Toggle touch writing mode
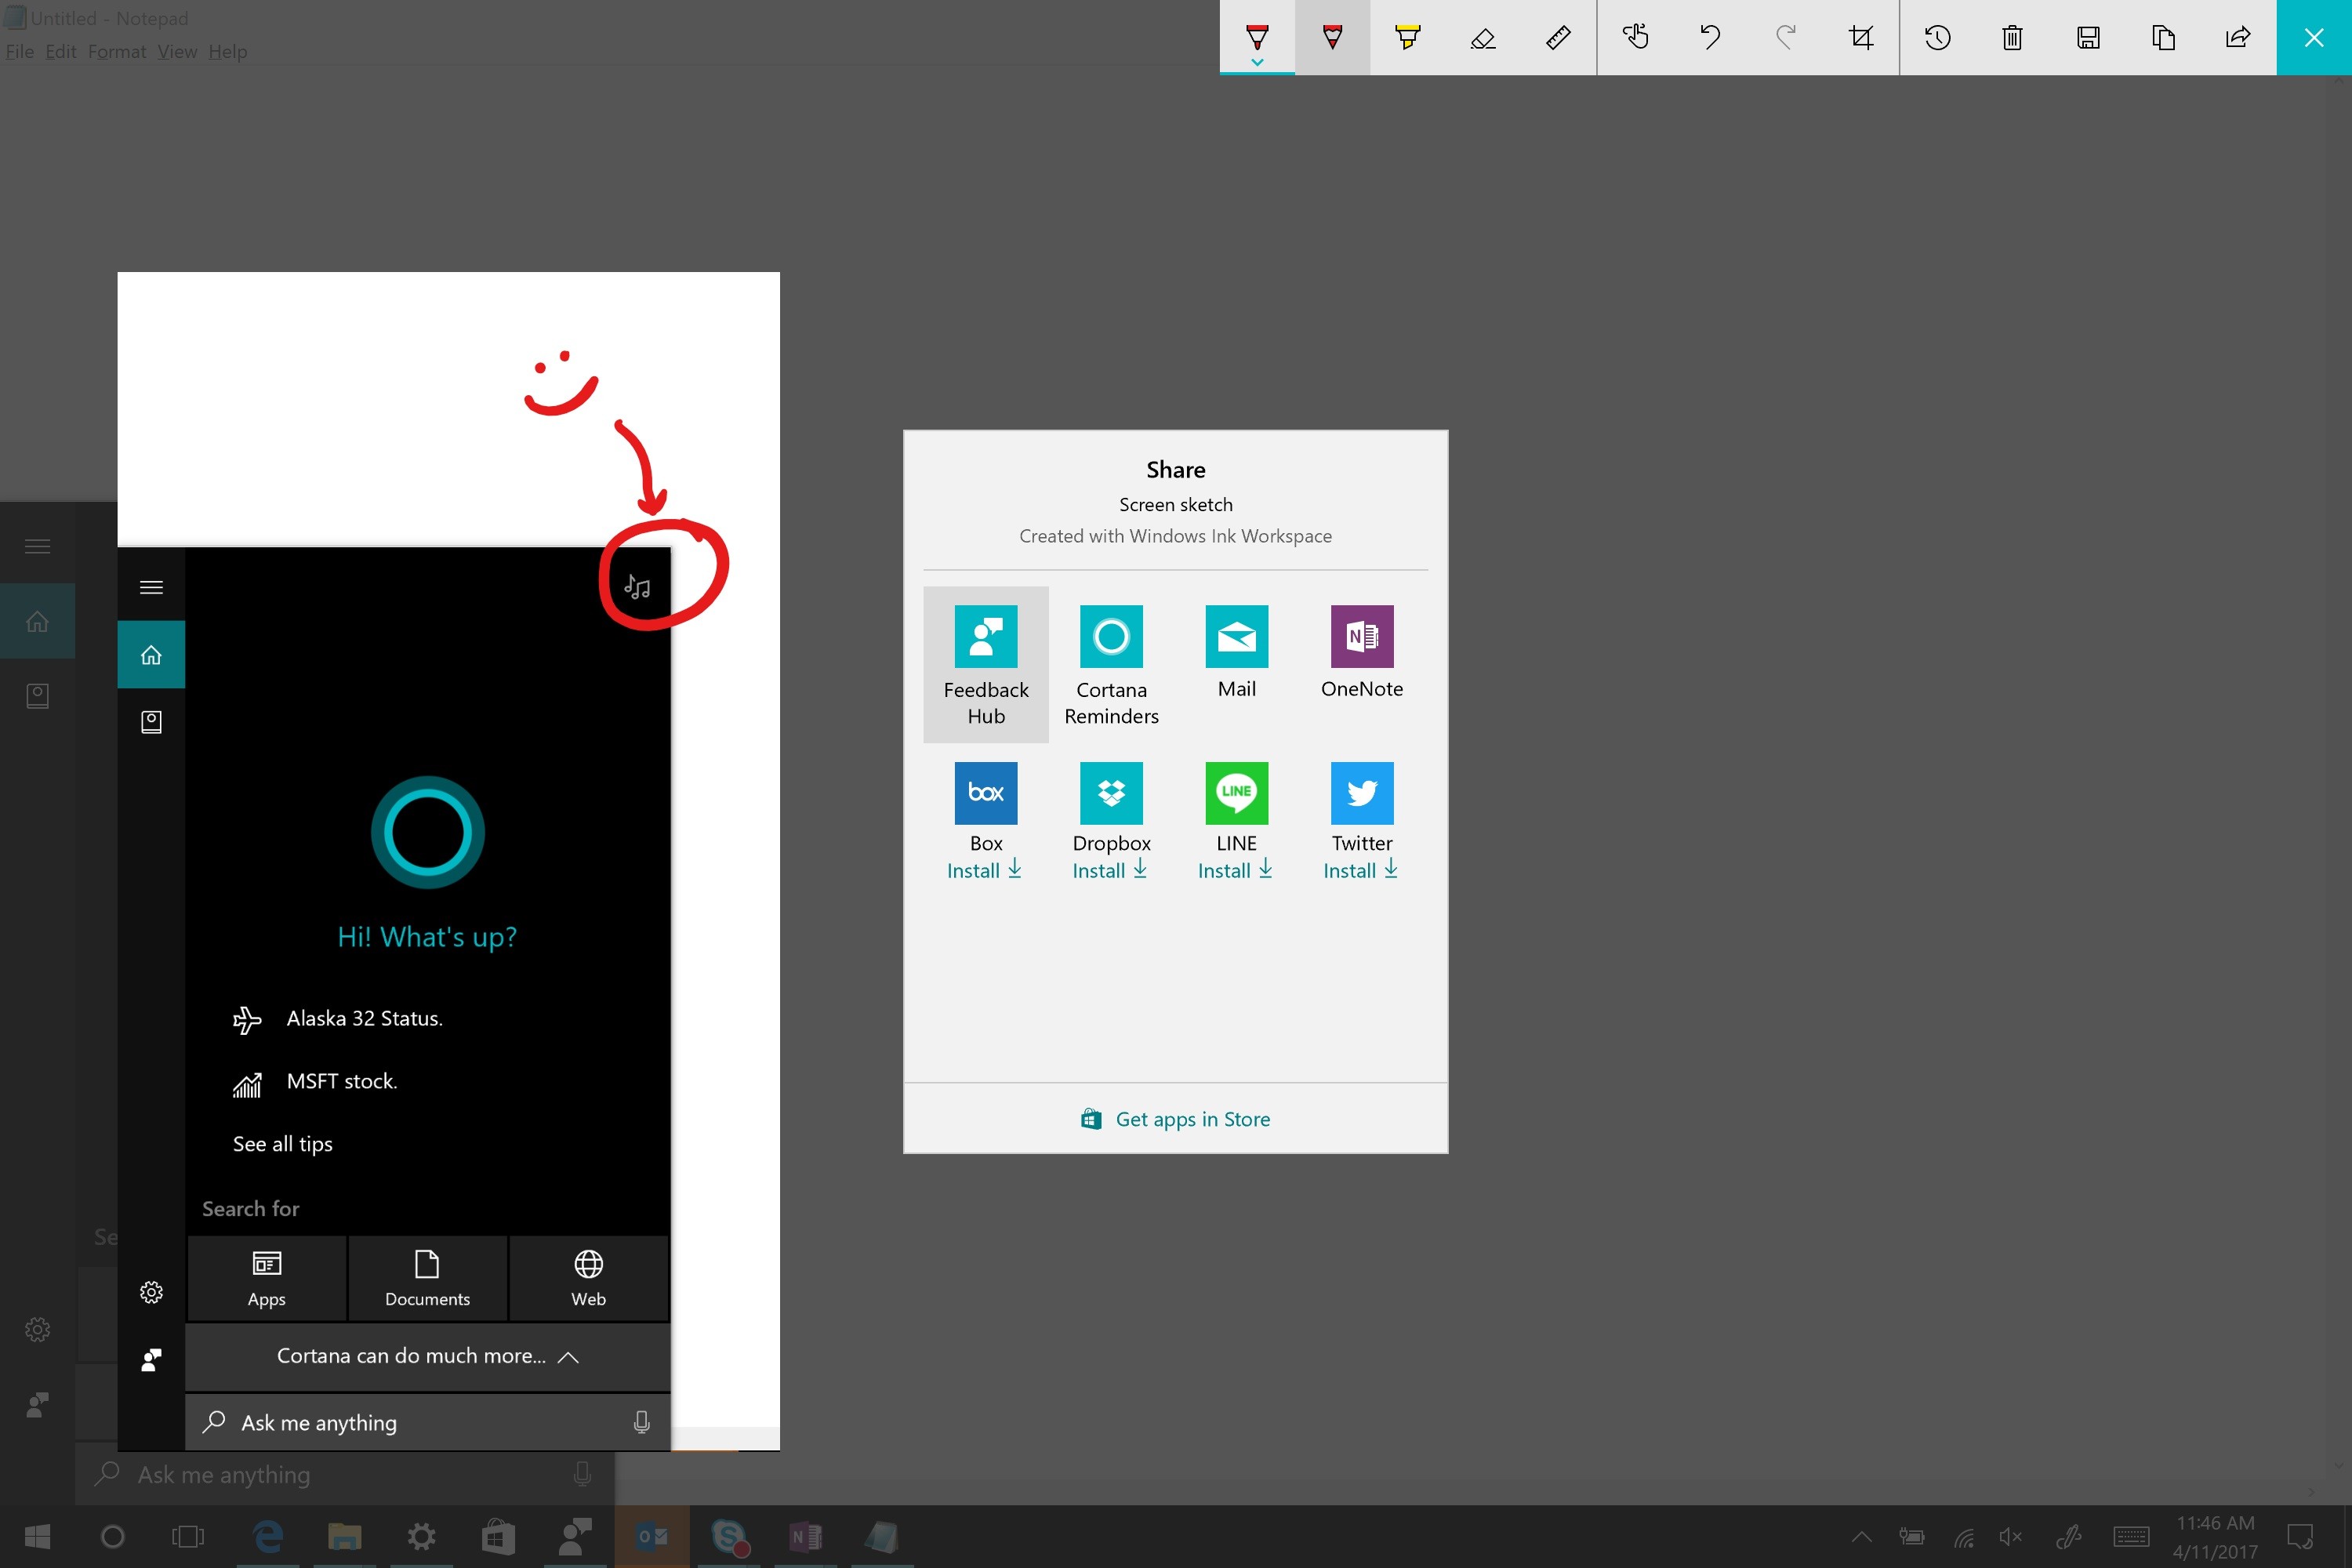 pyautogui.click(x=1636, y=38)
